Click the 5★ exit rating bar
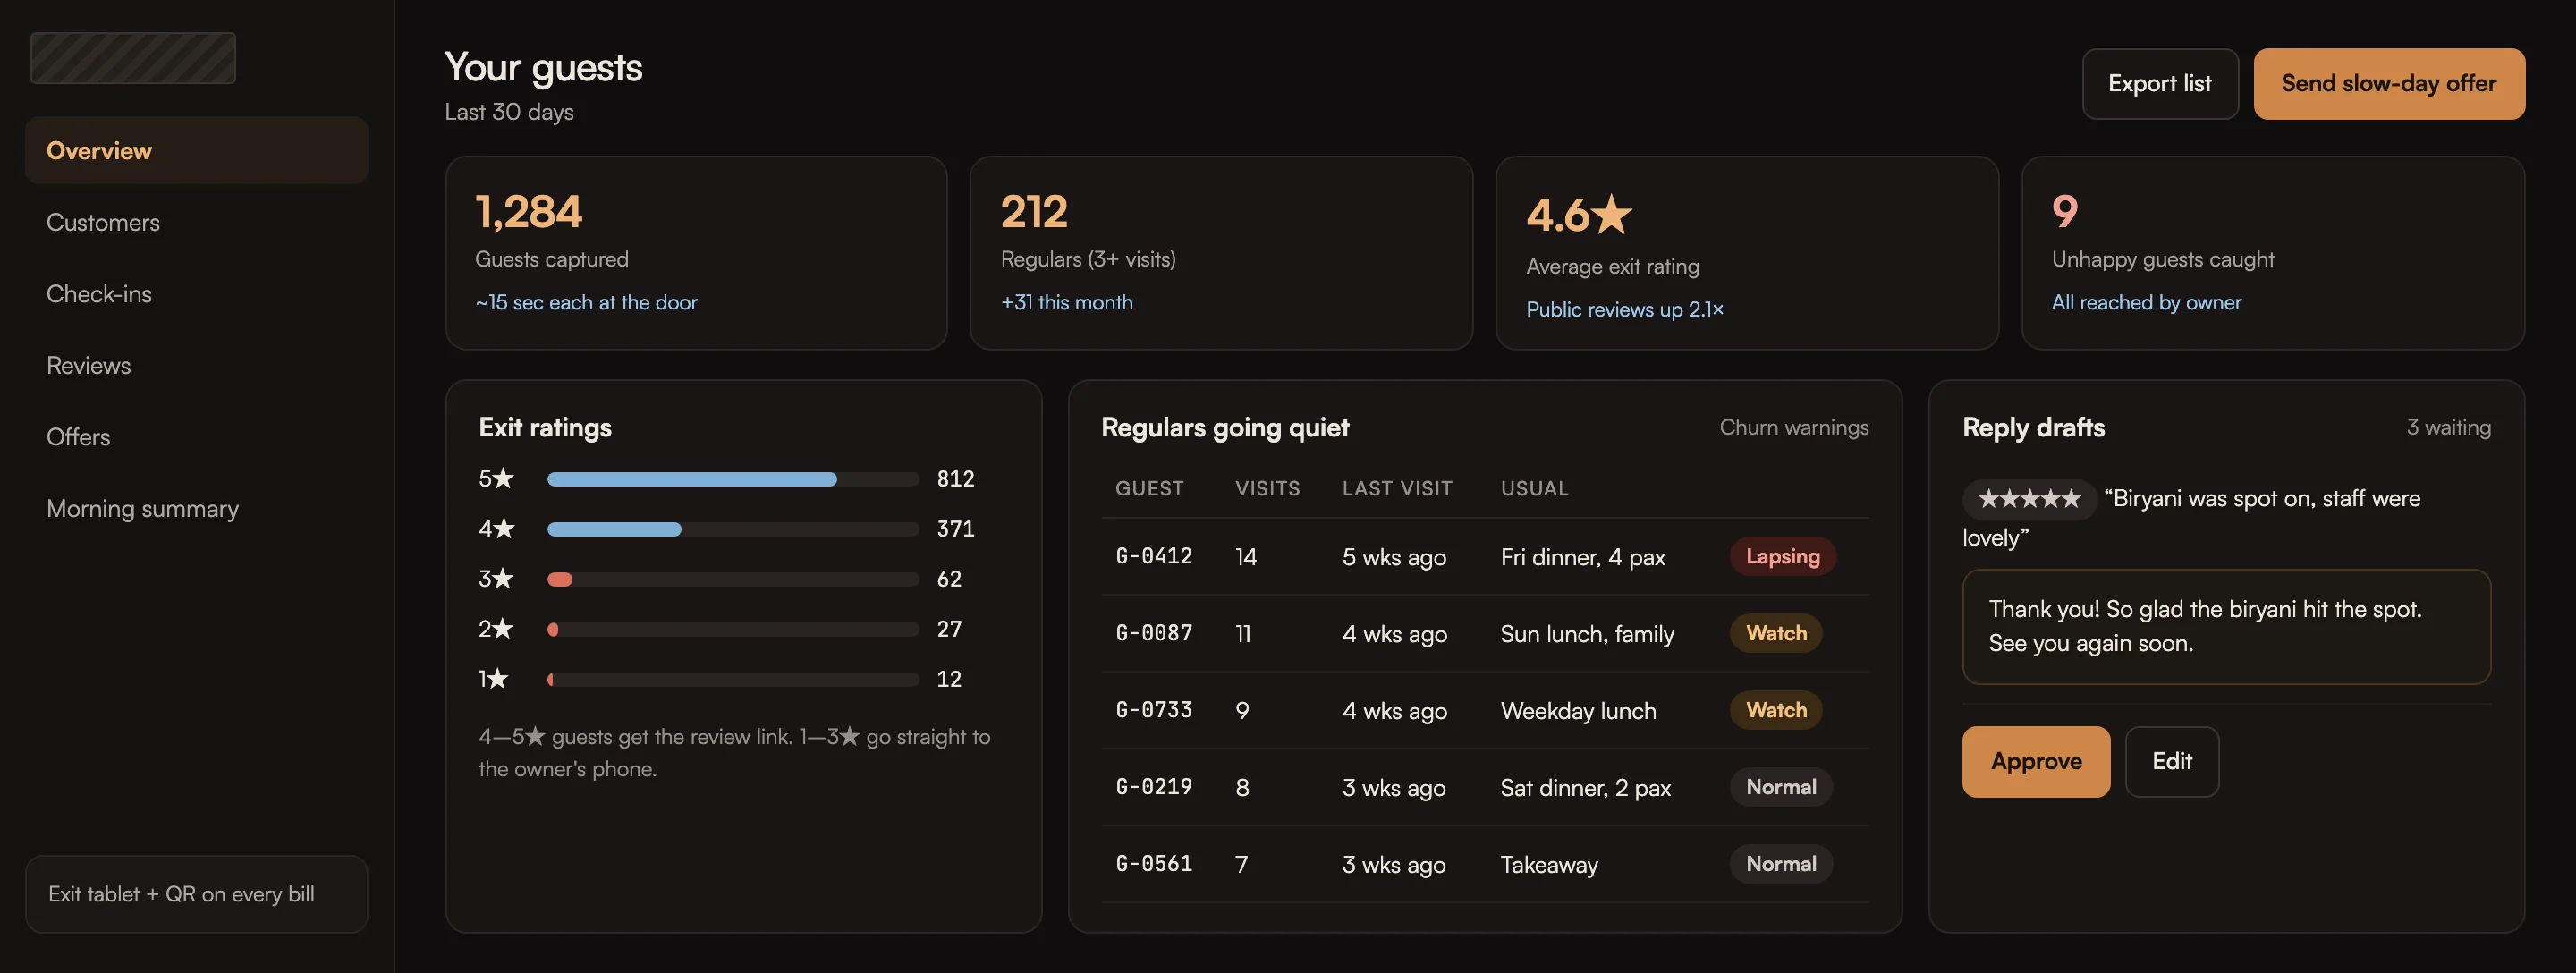The width and height of the screenshot is (2576, 973). (732, 479)
